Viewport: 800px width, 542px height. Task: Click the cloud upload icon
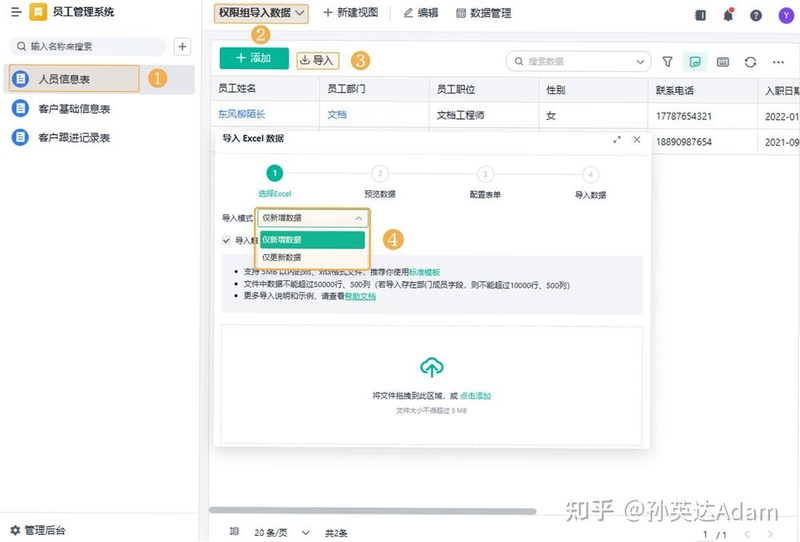pos(432,367)
